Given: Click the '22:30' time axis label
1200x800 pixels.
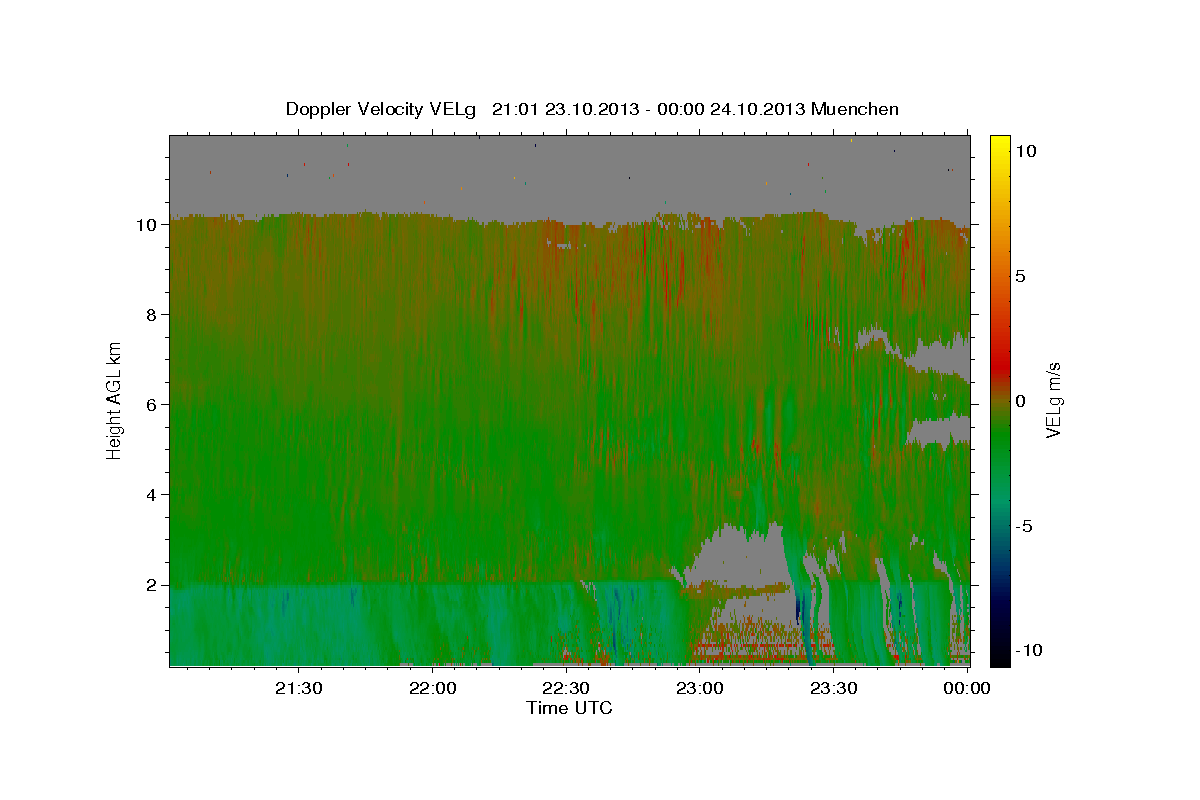Looking at the screenshot, I should coord(566,688).
